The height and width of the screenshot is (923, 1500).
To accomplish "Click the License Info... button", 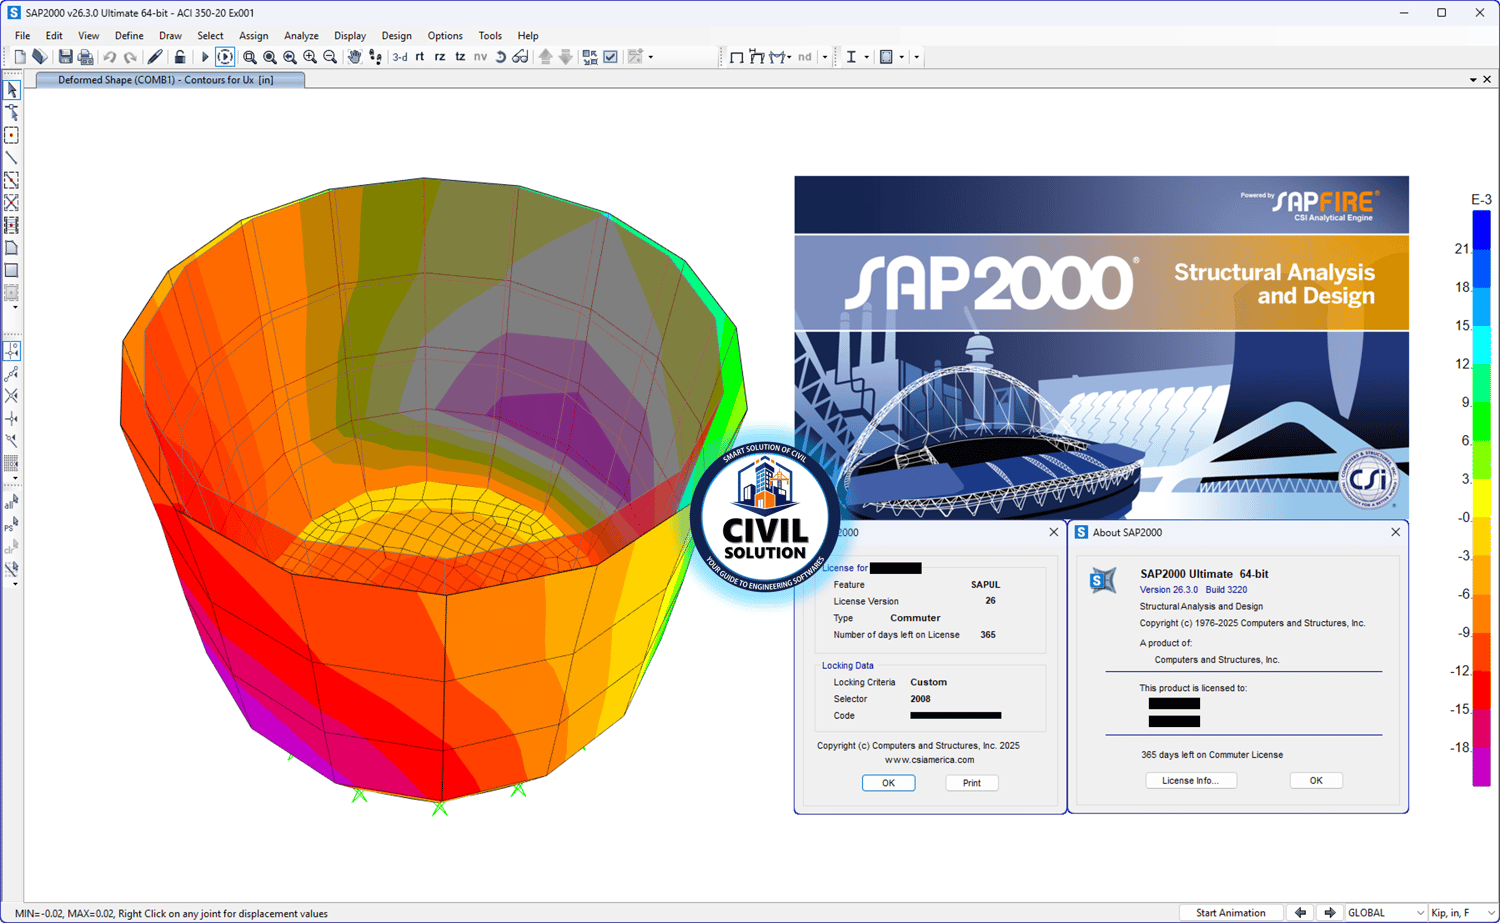I will [x=1190, y=781].
